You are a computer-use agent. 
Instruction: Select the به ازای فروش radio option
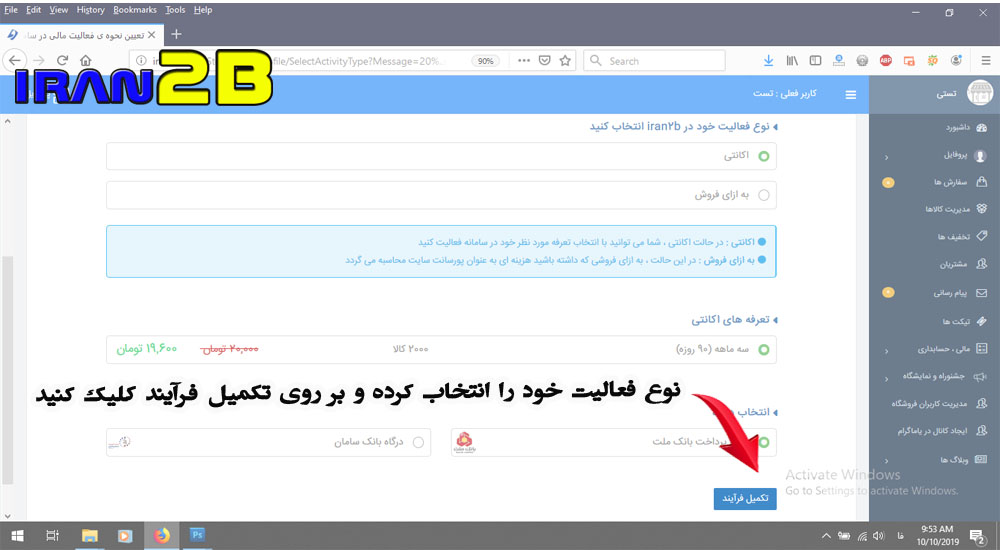click(x=763, y=195)
